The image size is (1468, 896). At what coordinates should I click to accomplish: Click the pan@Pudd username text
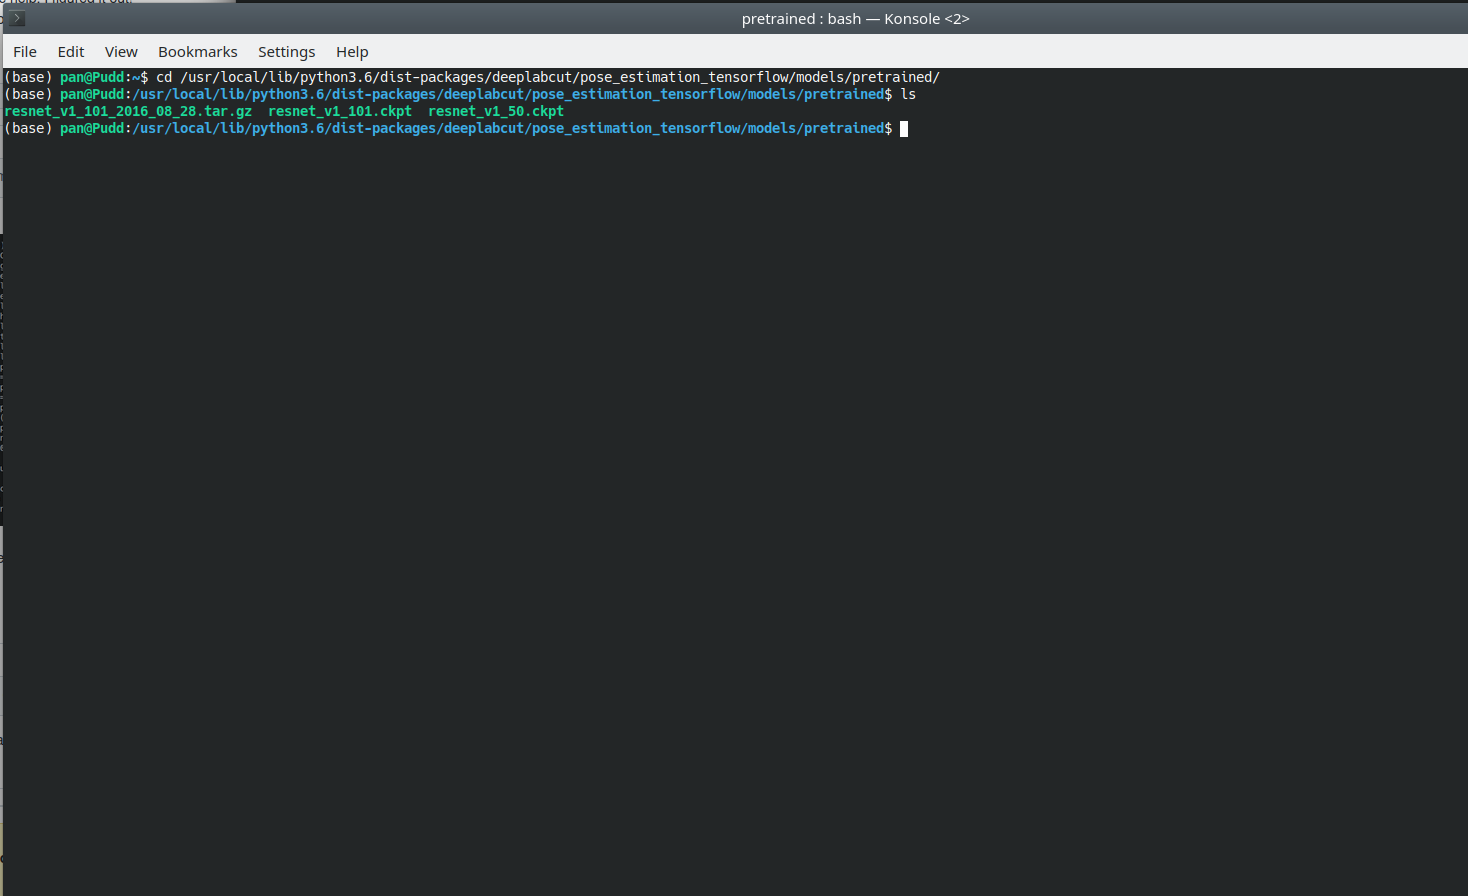click(x=91, y=76)
